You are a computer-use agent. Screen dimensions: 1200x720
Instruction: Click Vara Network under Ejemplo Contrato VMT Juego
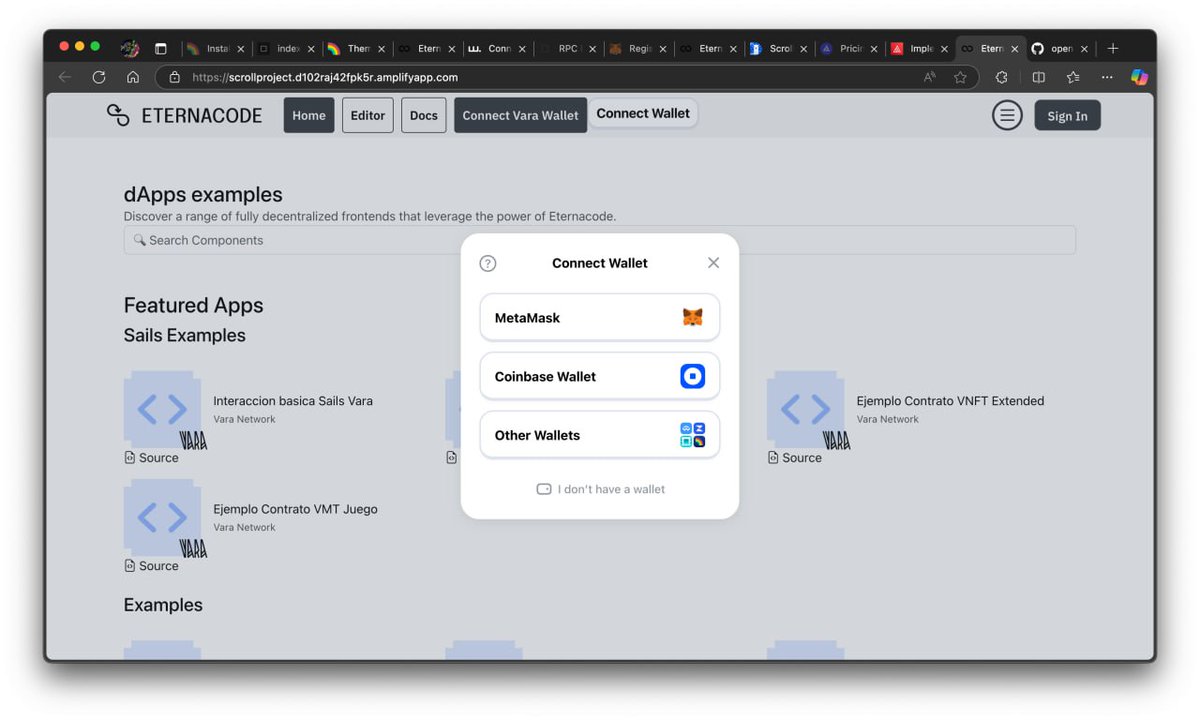244,527
